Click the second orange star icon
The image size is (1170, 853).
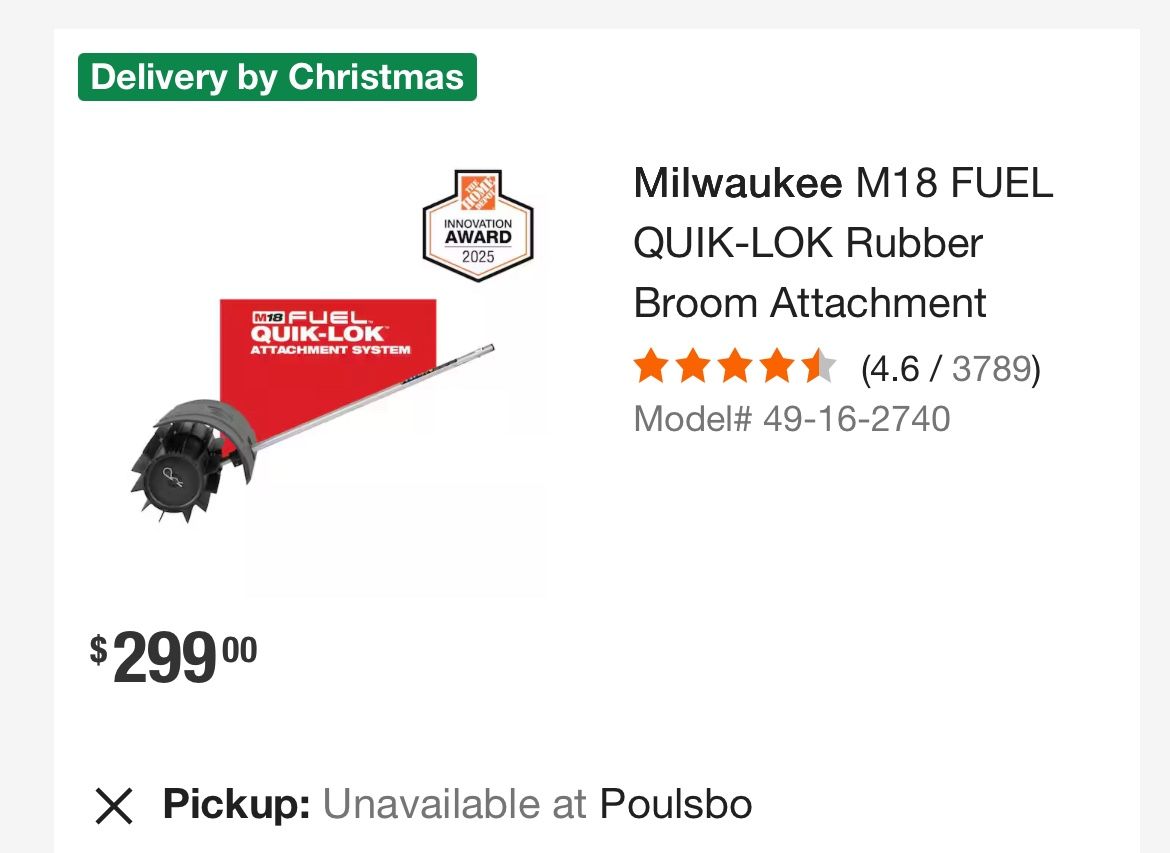click(693, 367)
